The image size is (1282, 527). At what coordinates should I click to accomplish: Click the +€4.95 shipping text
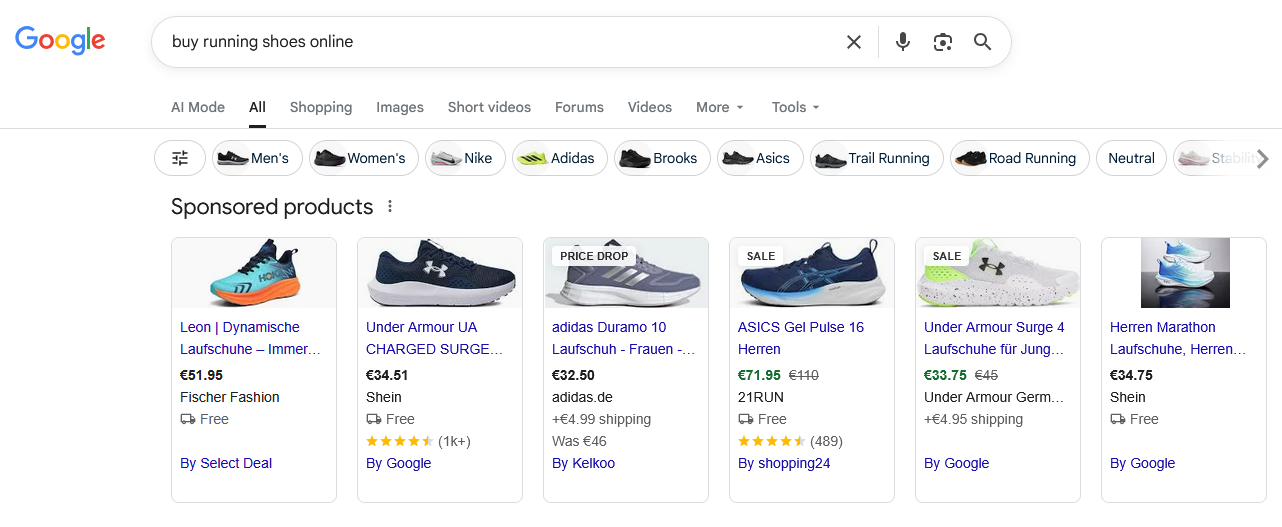pyautogui.click(x=973, y=419)
